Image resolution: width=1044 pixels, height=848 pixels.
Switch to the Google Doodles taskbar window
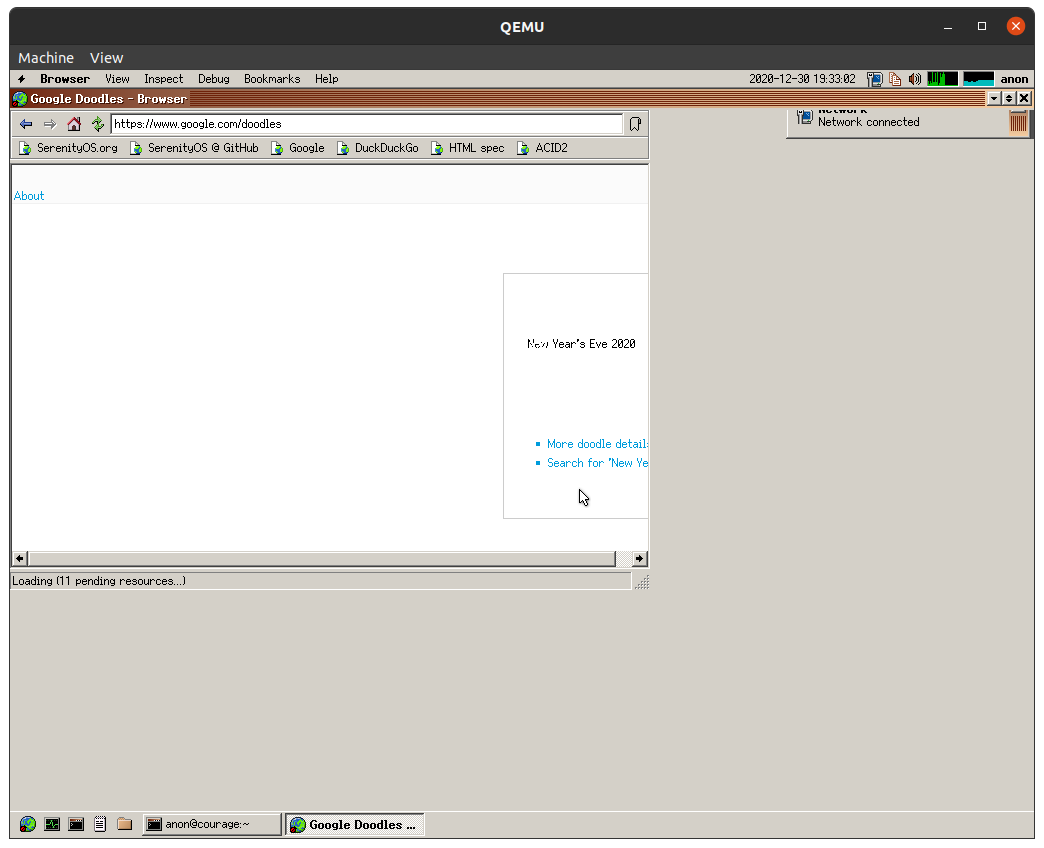click(354, 824)
